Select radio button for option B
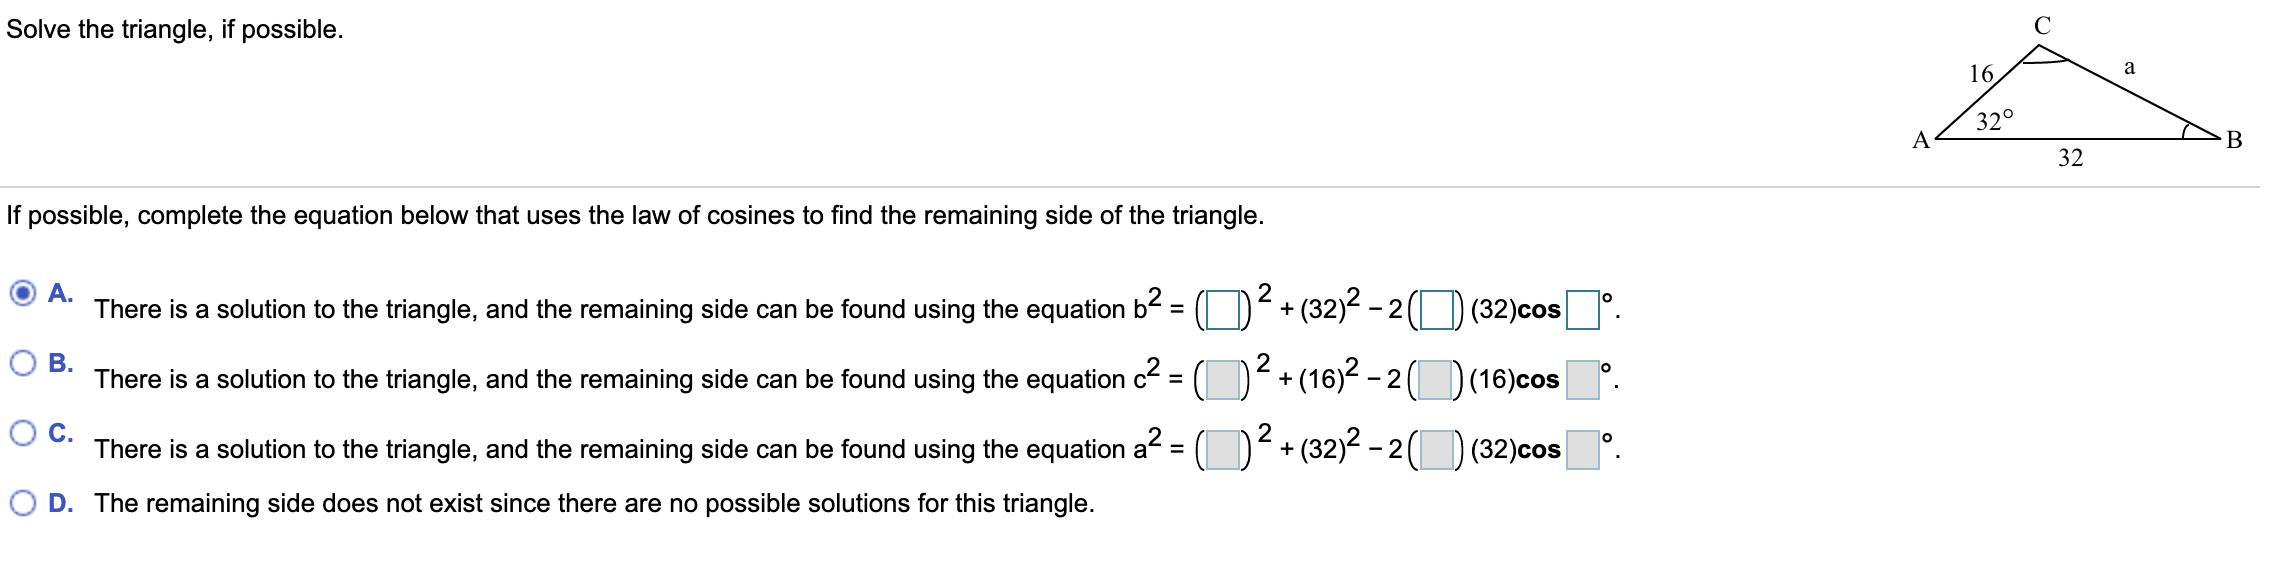 point(23,363)
